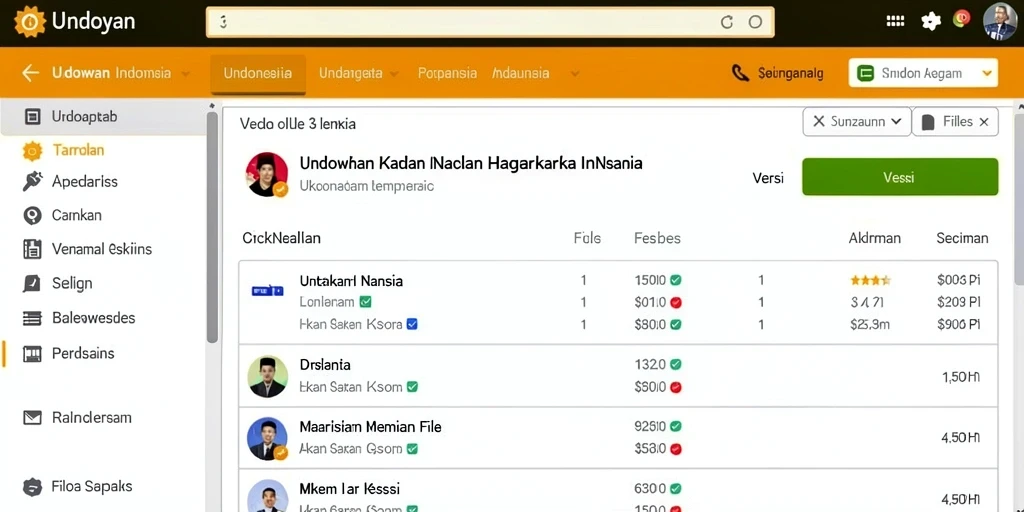Click the red-hat profile photo by title
1024x512 pixels.
[267, 174]
